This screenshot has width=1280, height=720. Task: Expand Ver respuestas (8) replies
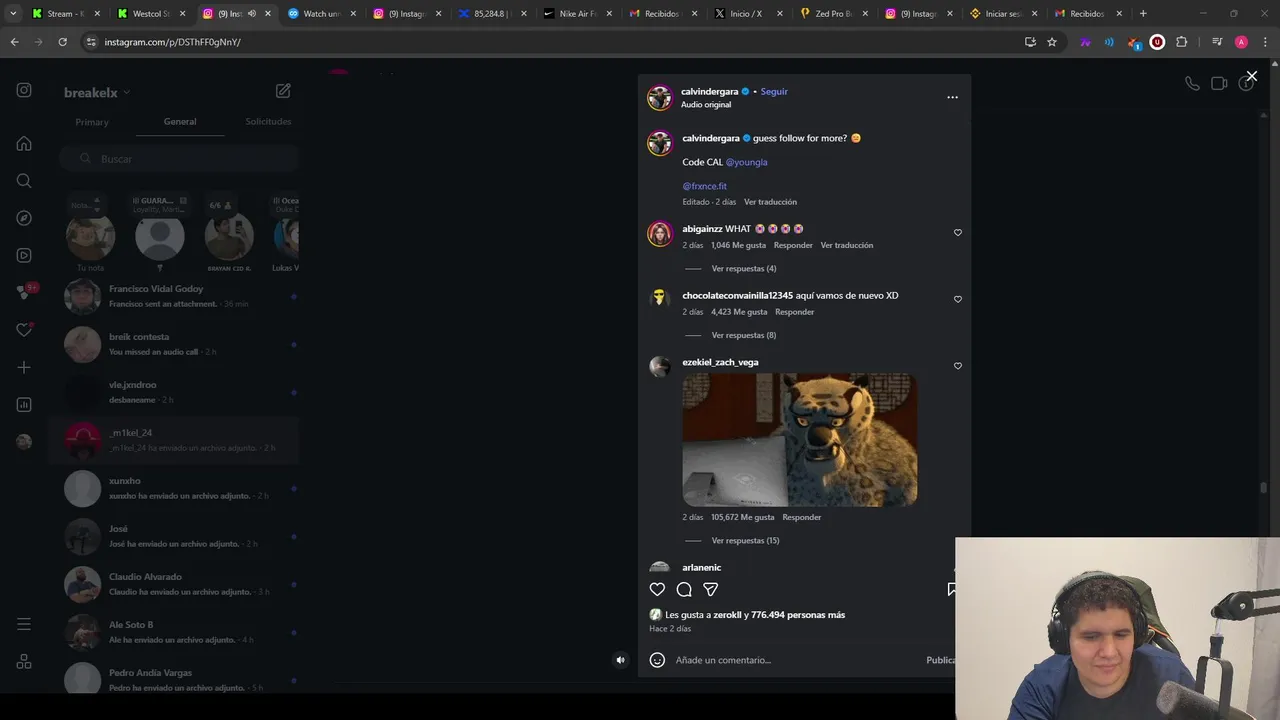[x=743, y=336]
